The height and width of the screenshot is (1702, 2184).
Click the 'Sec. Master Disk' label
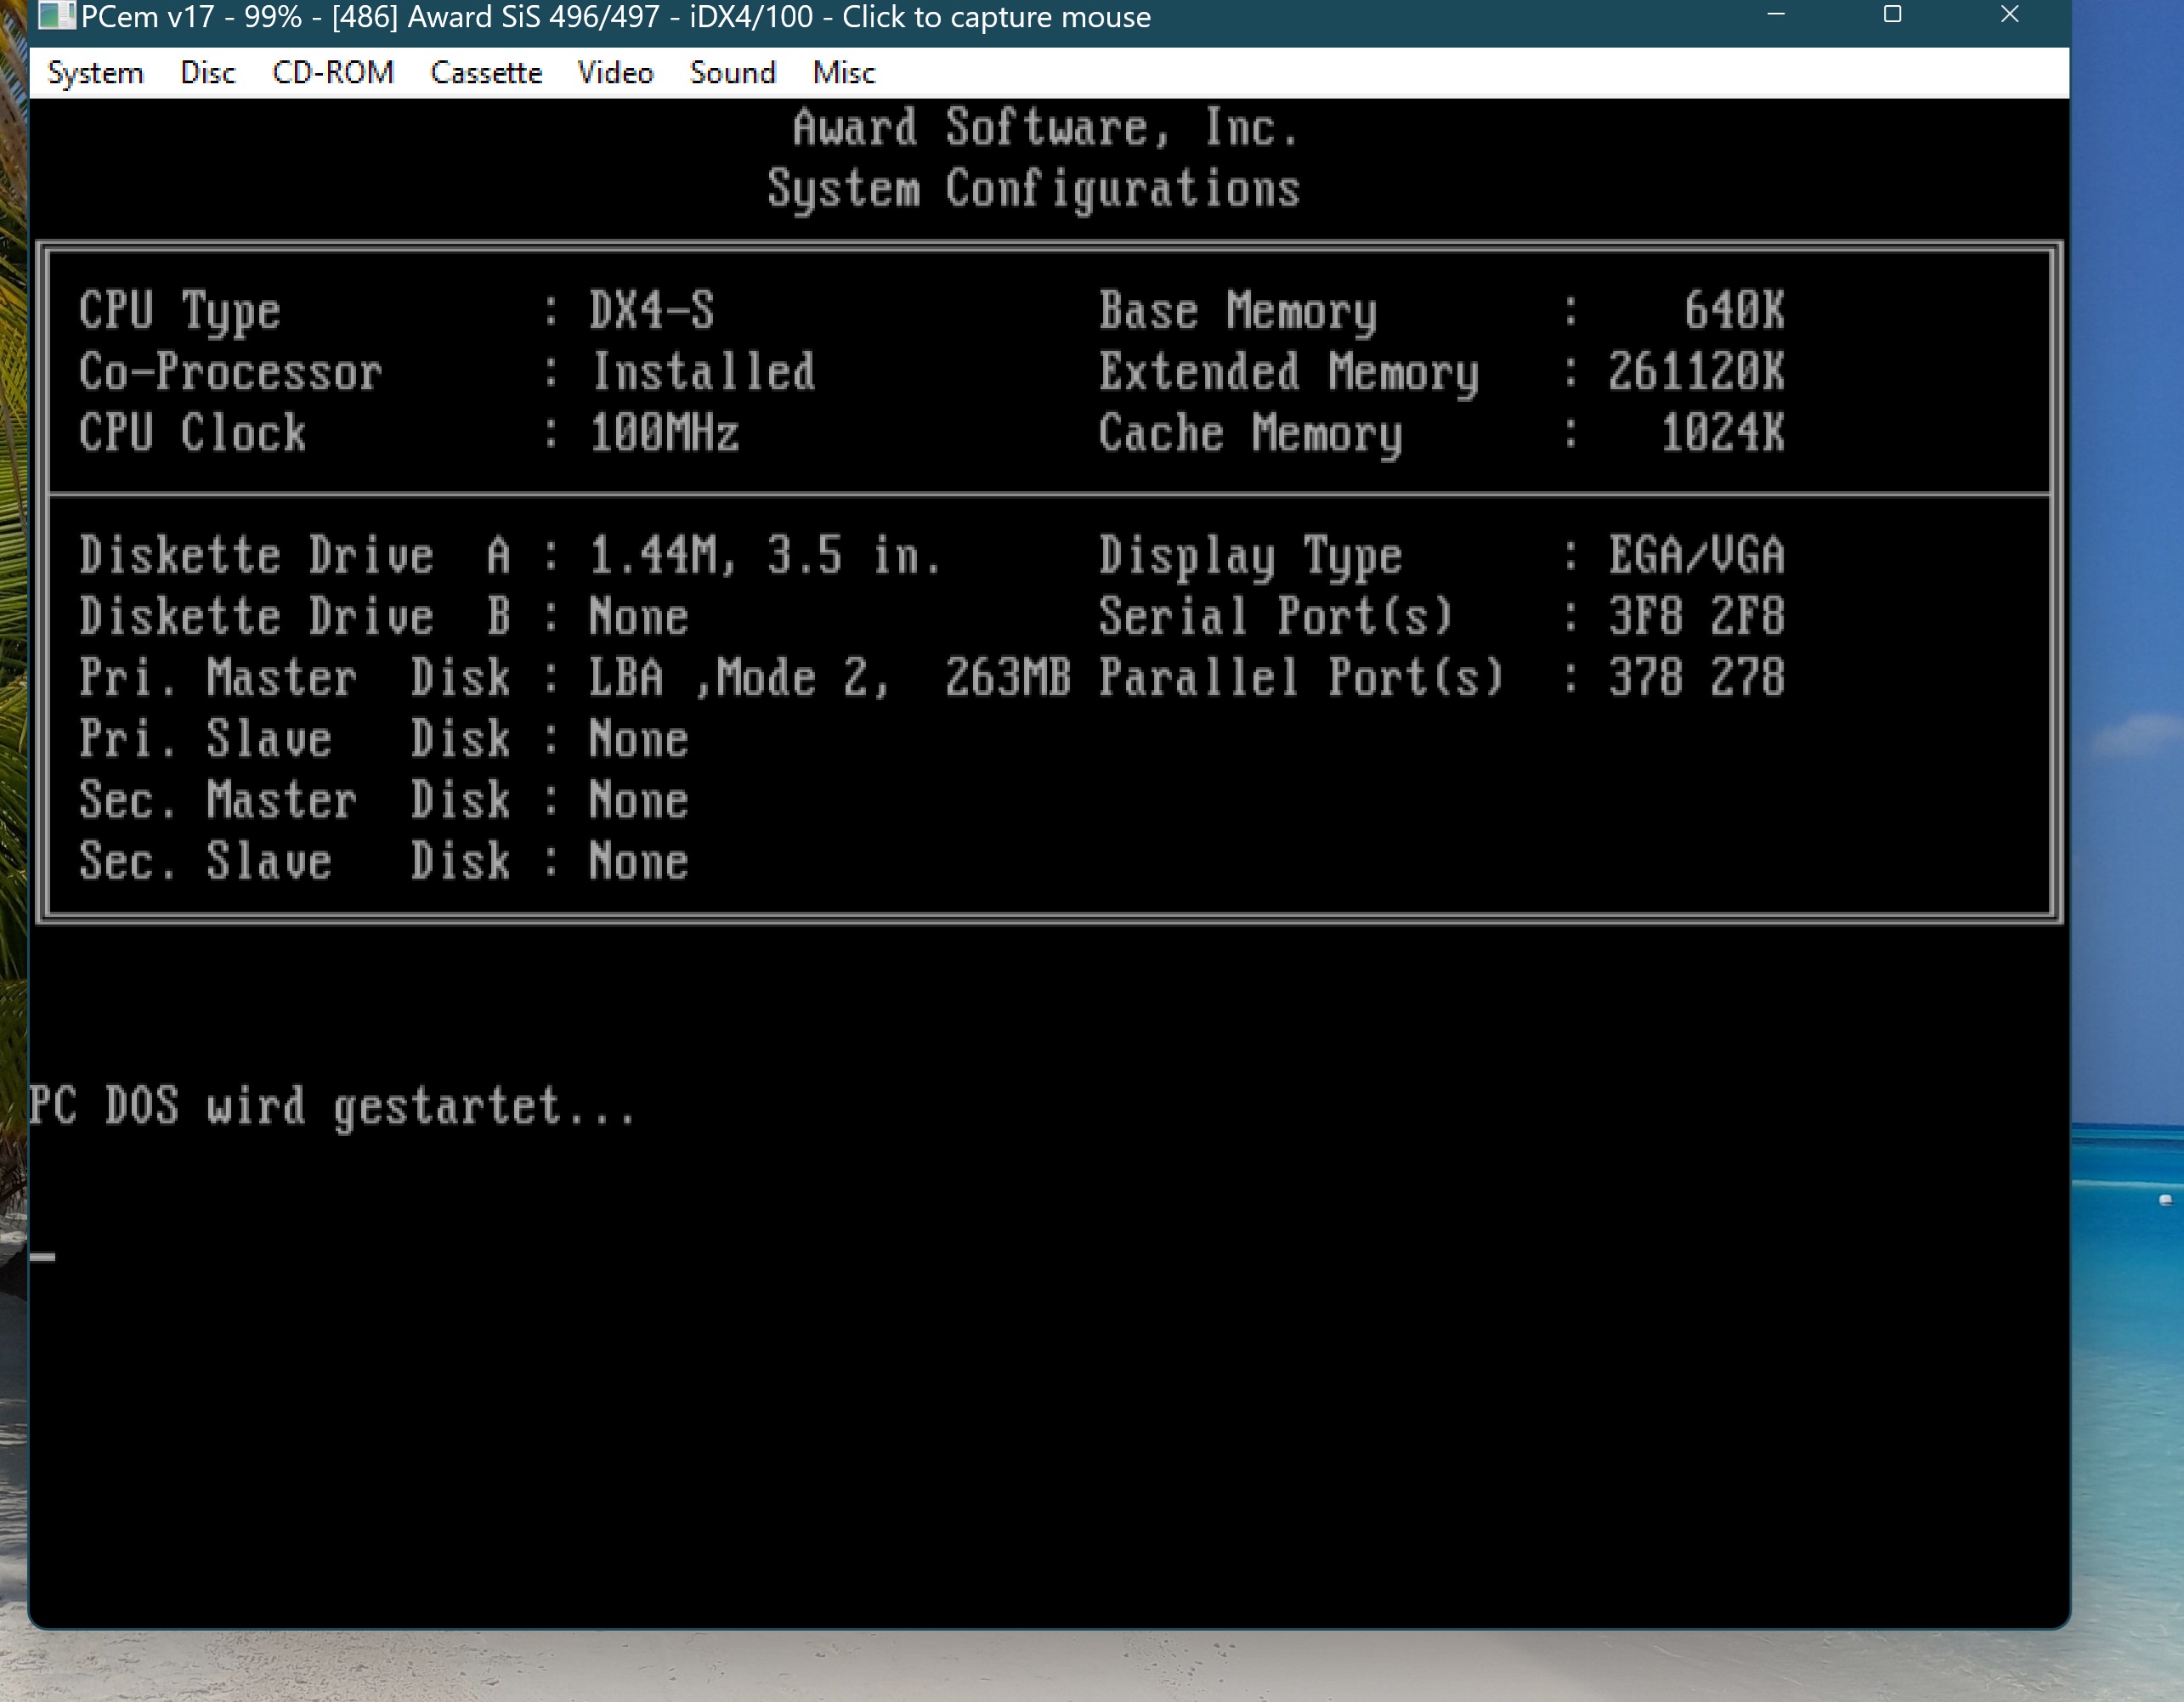(x=296, y=800)
